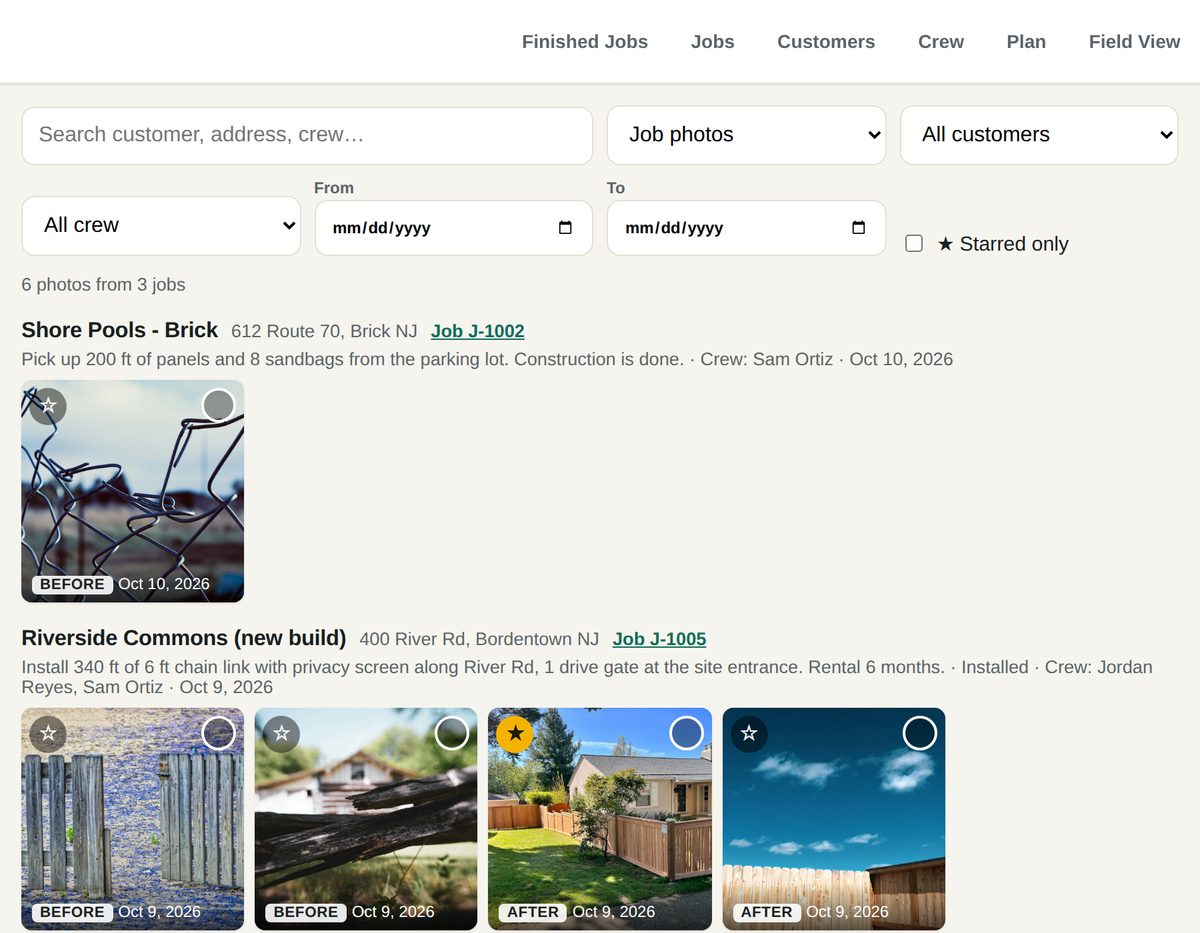Open the chain link fence before thumbnail
This screenshot has width=1200, height=933.
point(133,491)
